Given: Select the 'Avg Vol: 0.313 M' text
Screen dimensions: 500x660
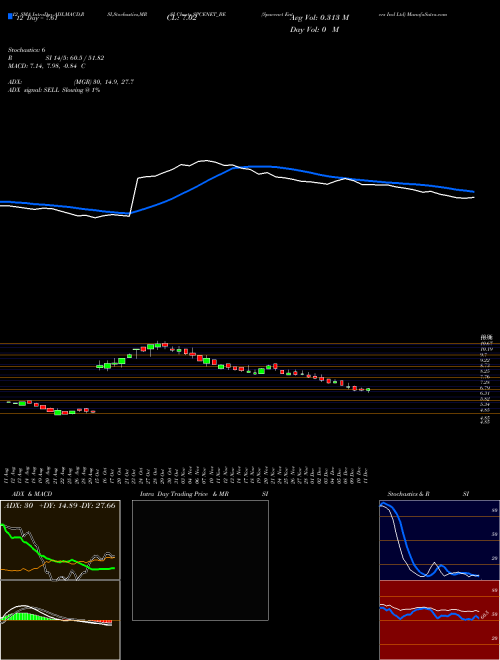Looking at the screenshot, I should pos(319,18).
